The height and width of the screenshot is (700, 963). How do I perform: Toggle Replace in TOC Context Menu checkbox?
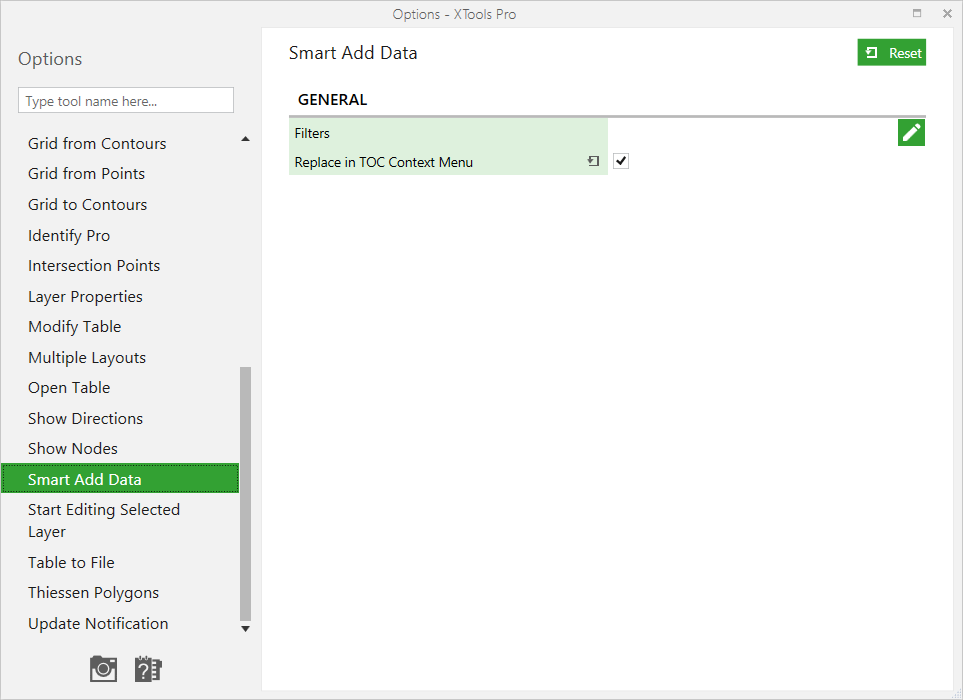tap(621, 161)
